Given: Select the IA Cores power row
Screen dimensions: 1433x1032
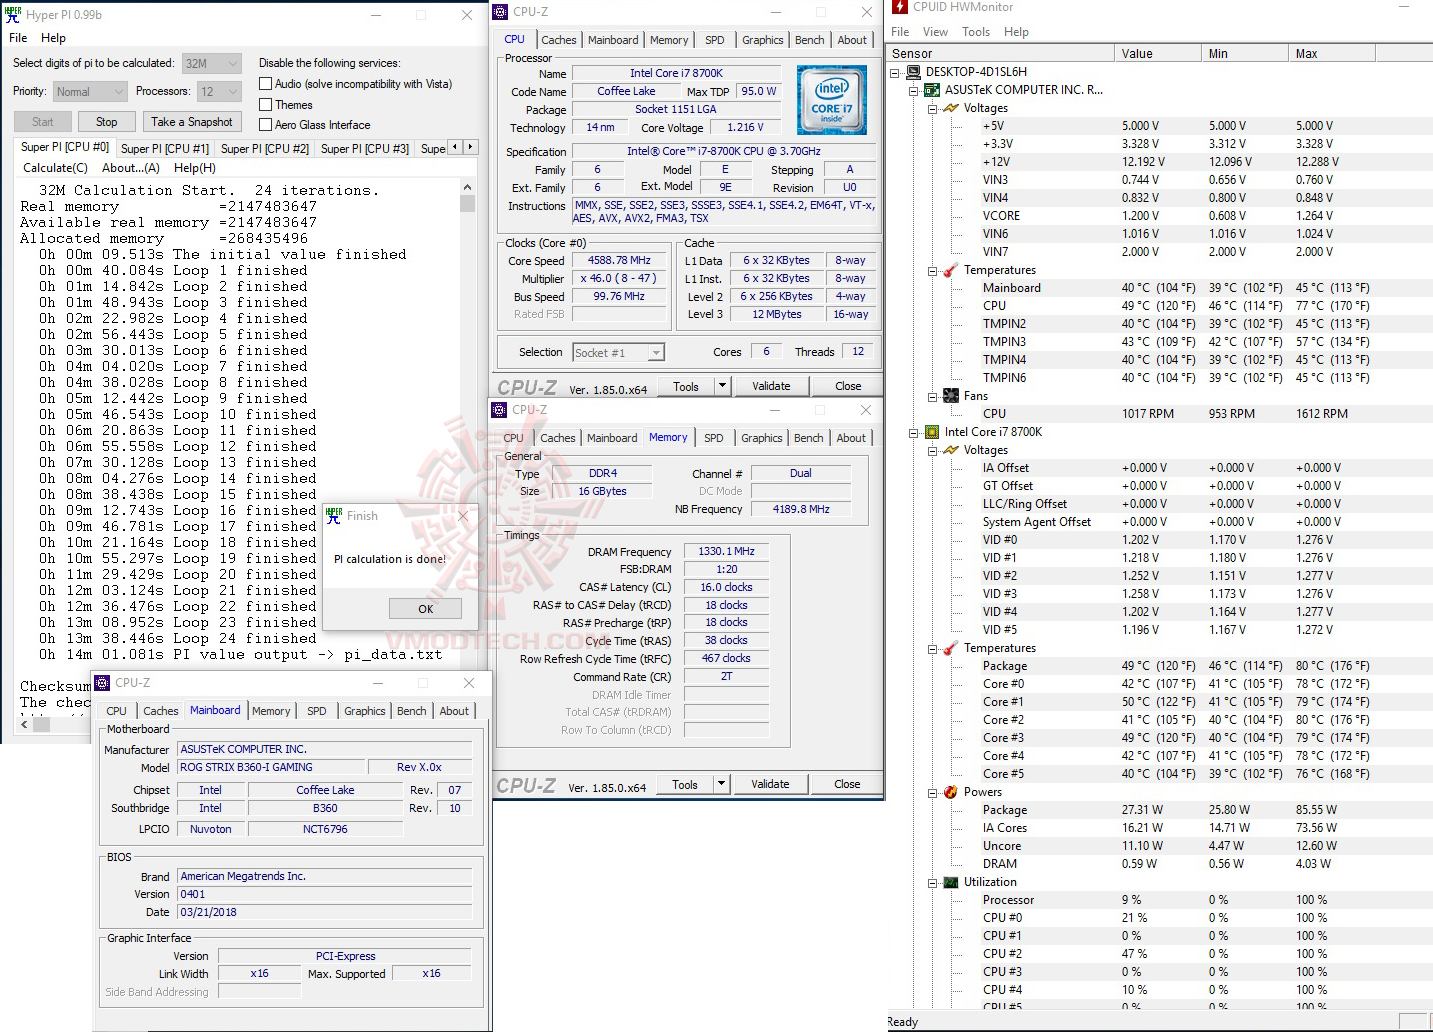Looking at the screenshot, I should point(1157,828).
